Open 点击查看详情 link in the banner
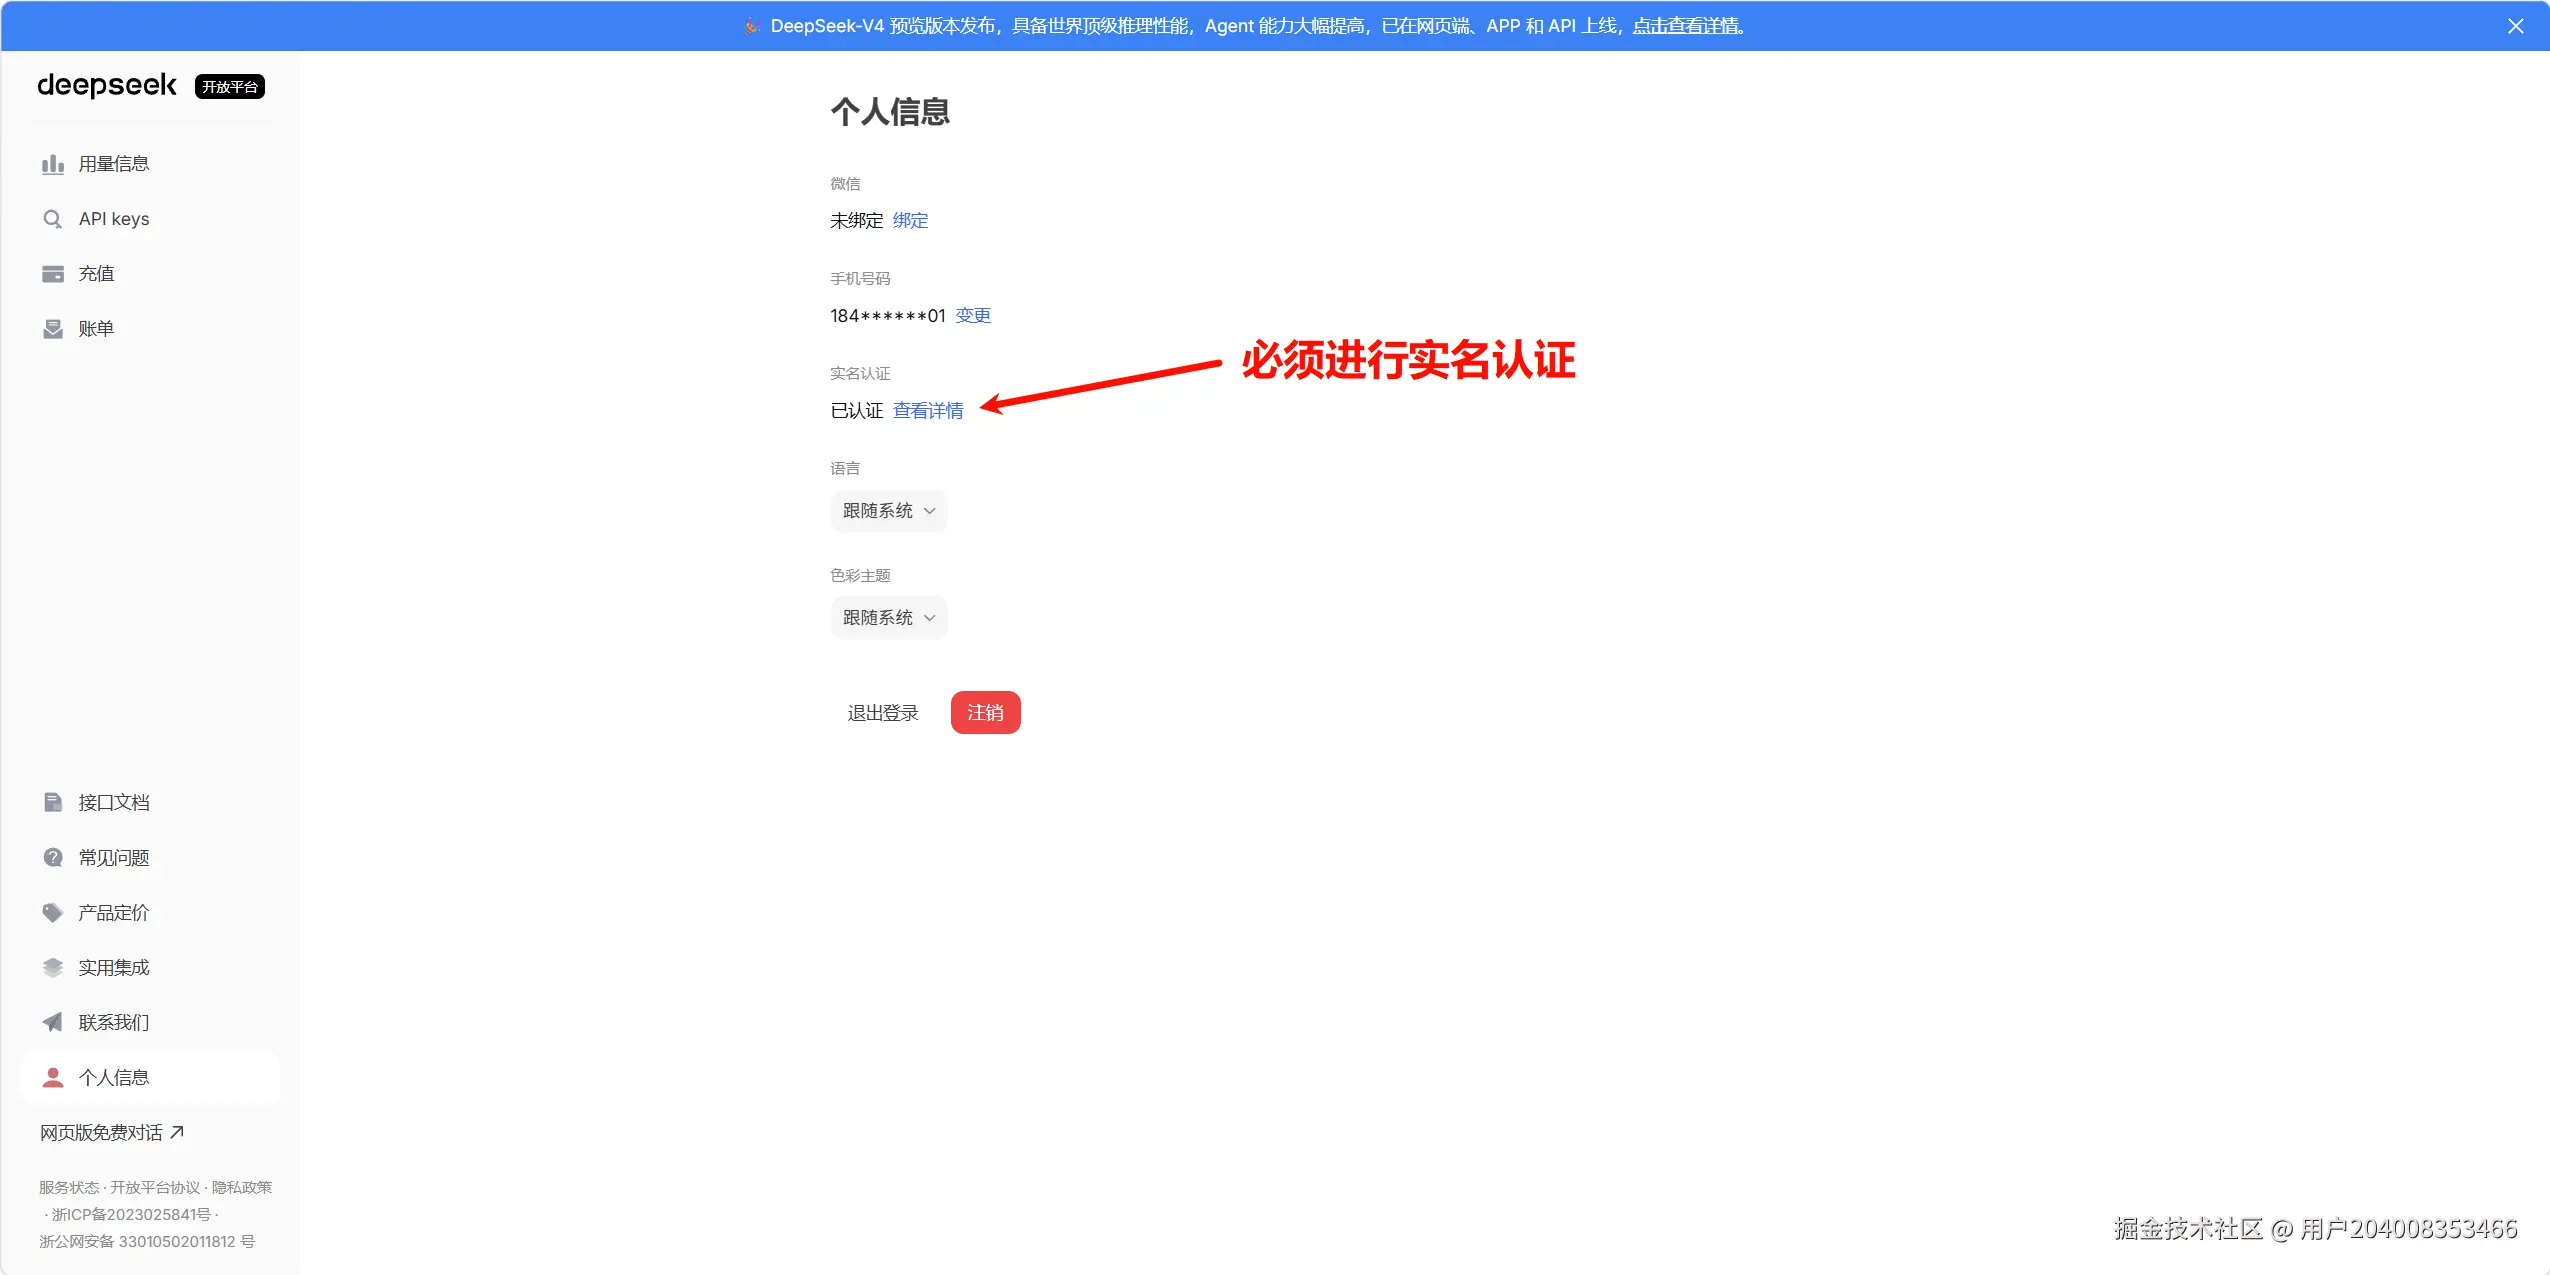Viewport: 2550px width, 1275px height. coord(1686,26)
